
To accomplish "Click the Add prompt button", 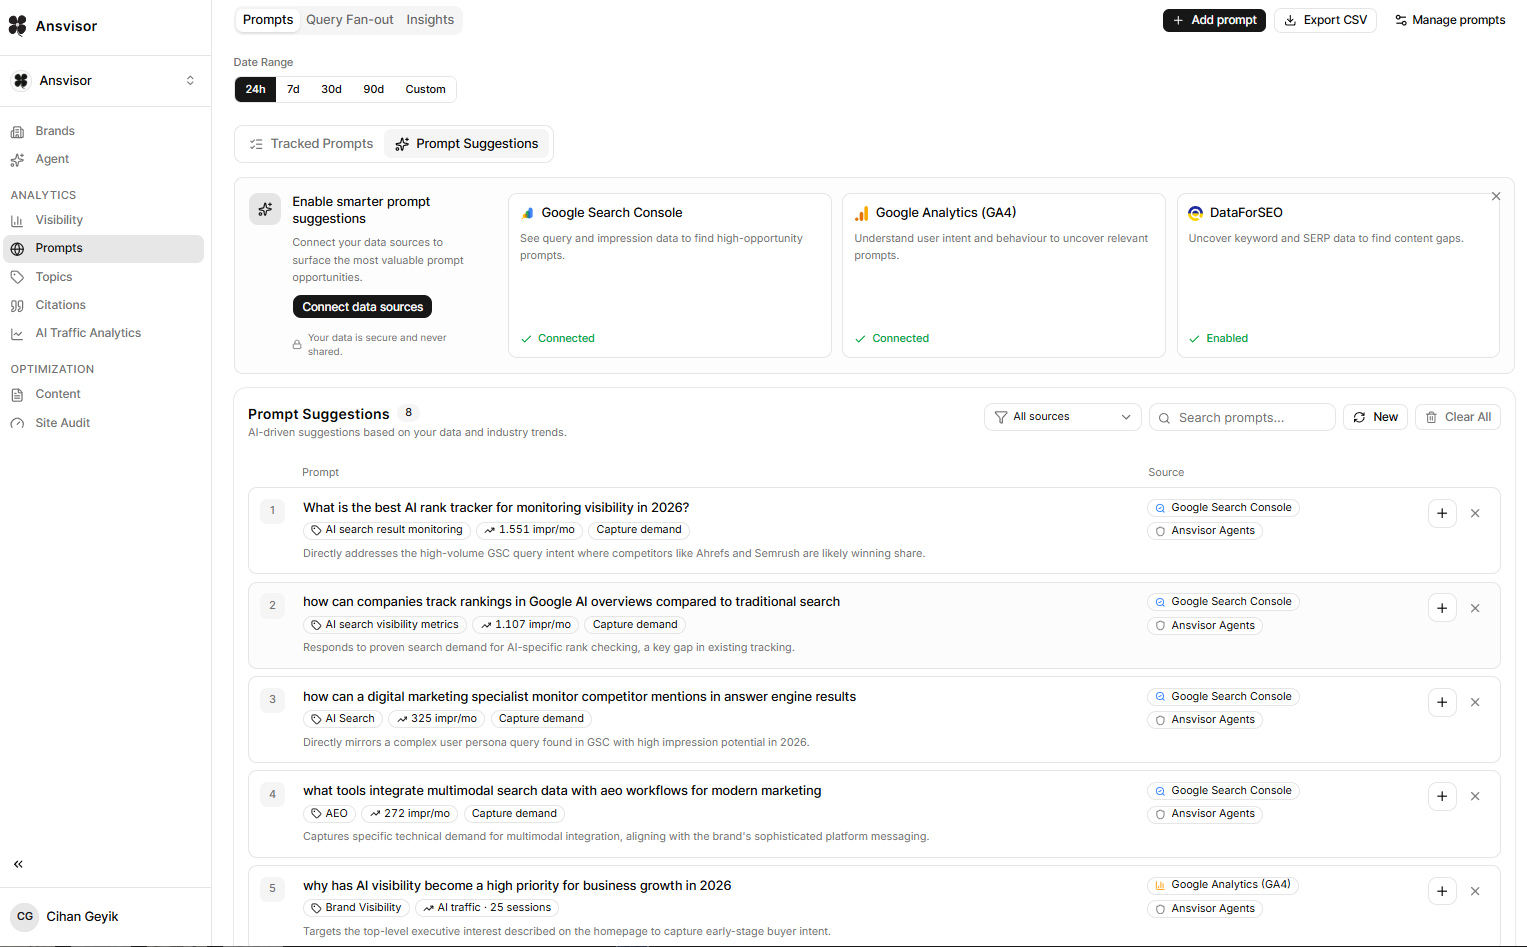I will [1214, 20].
